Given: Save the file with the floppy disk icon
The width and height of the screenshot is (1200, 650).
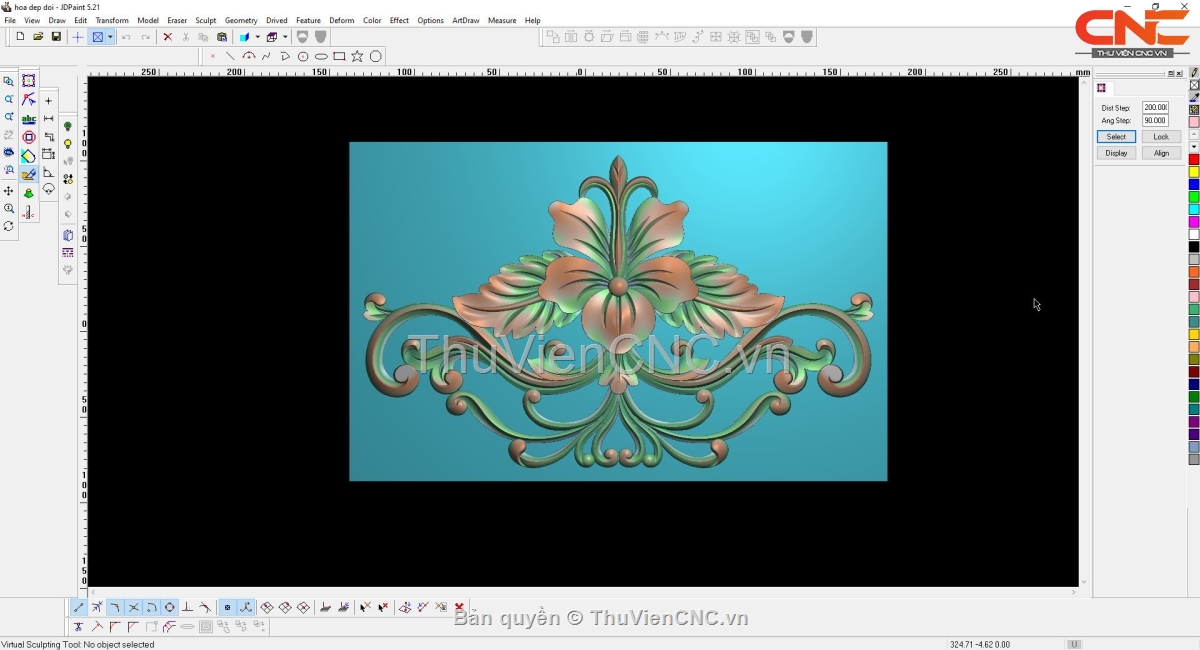Looking at the screenshot, I should click(x=56, y=37).
